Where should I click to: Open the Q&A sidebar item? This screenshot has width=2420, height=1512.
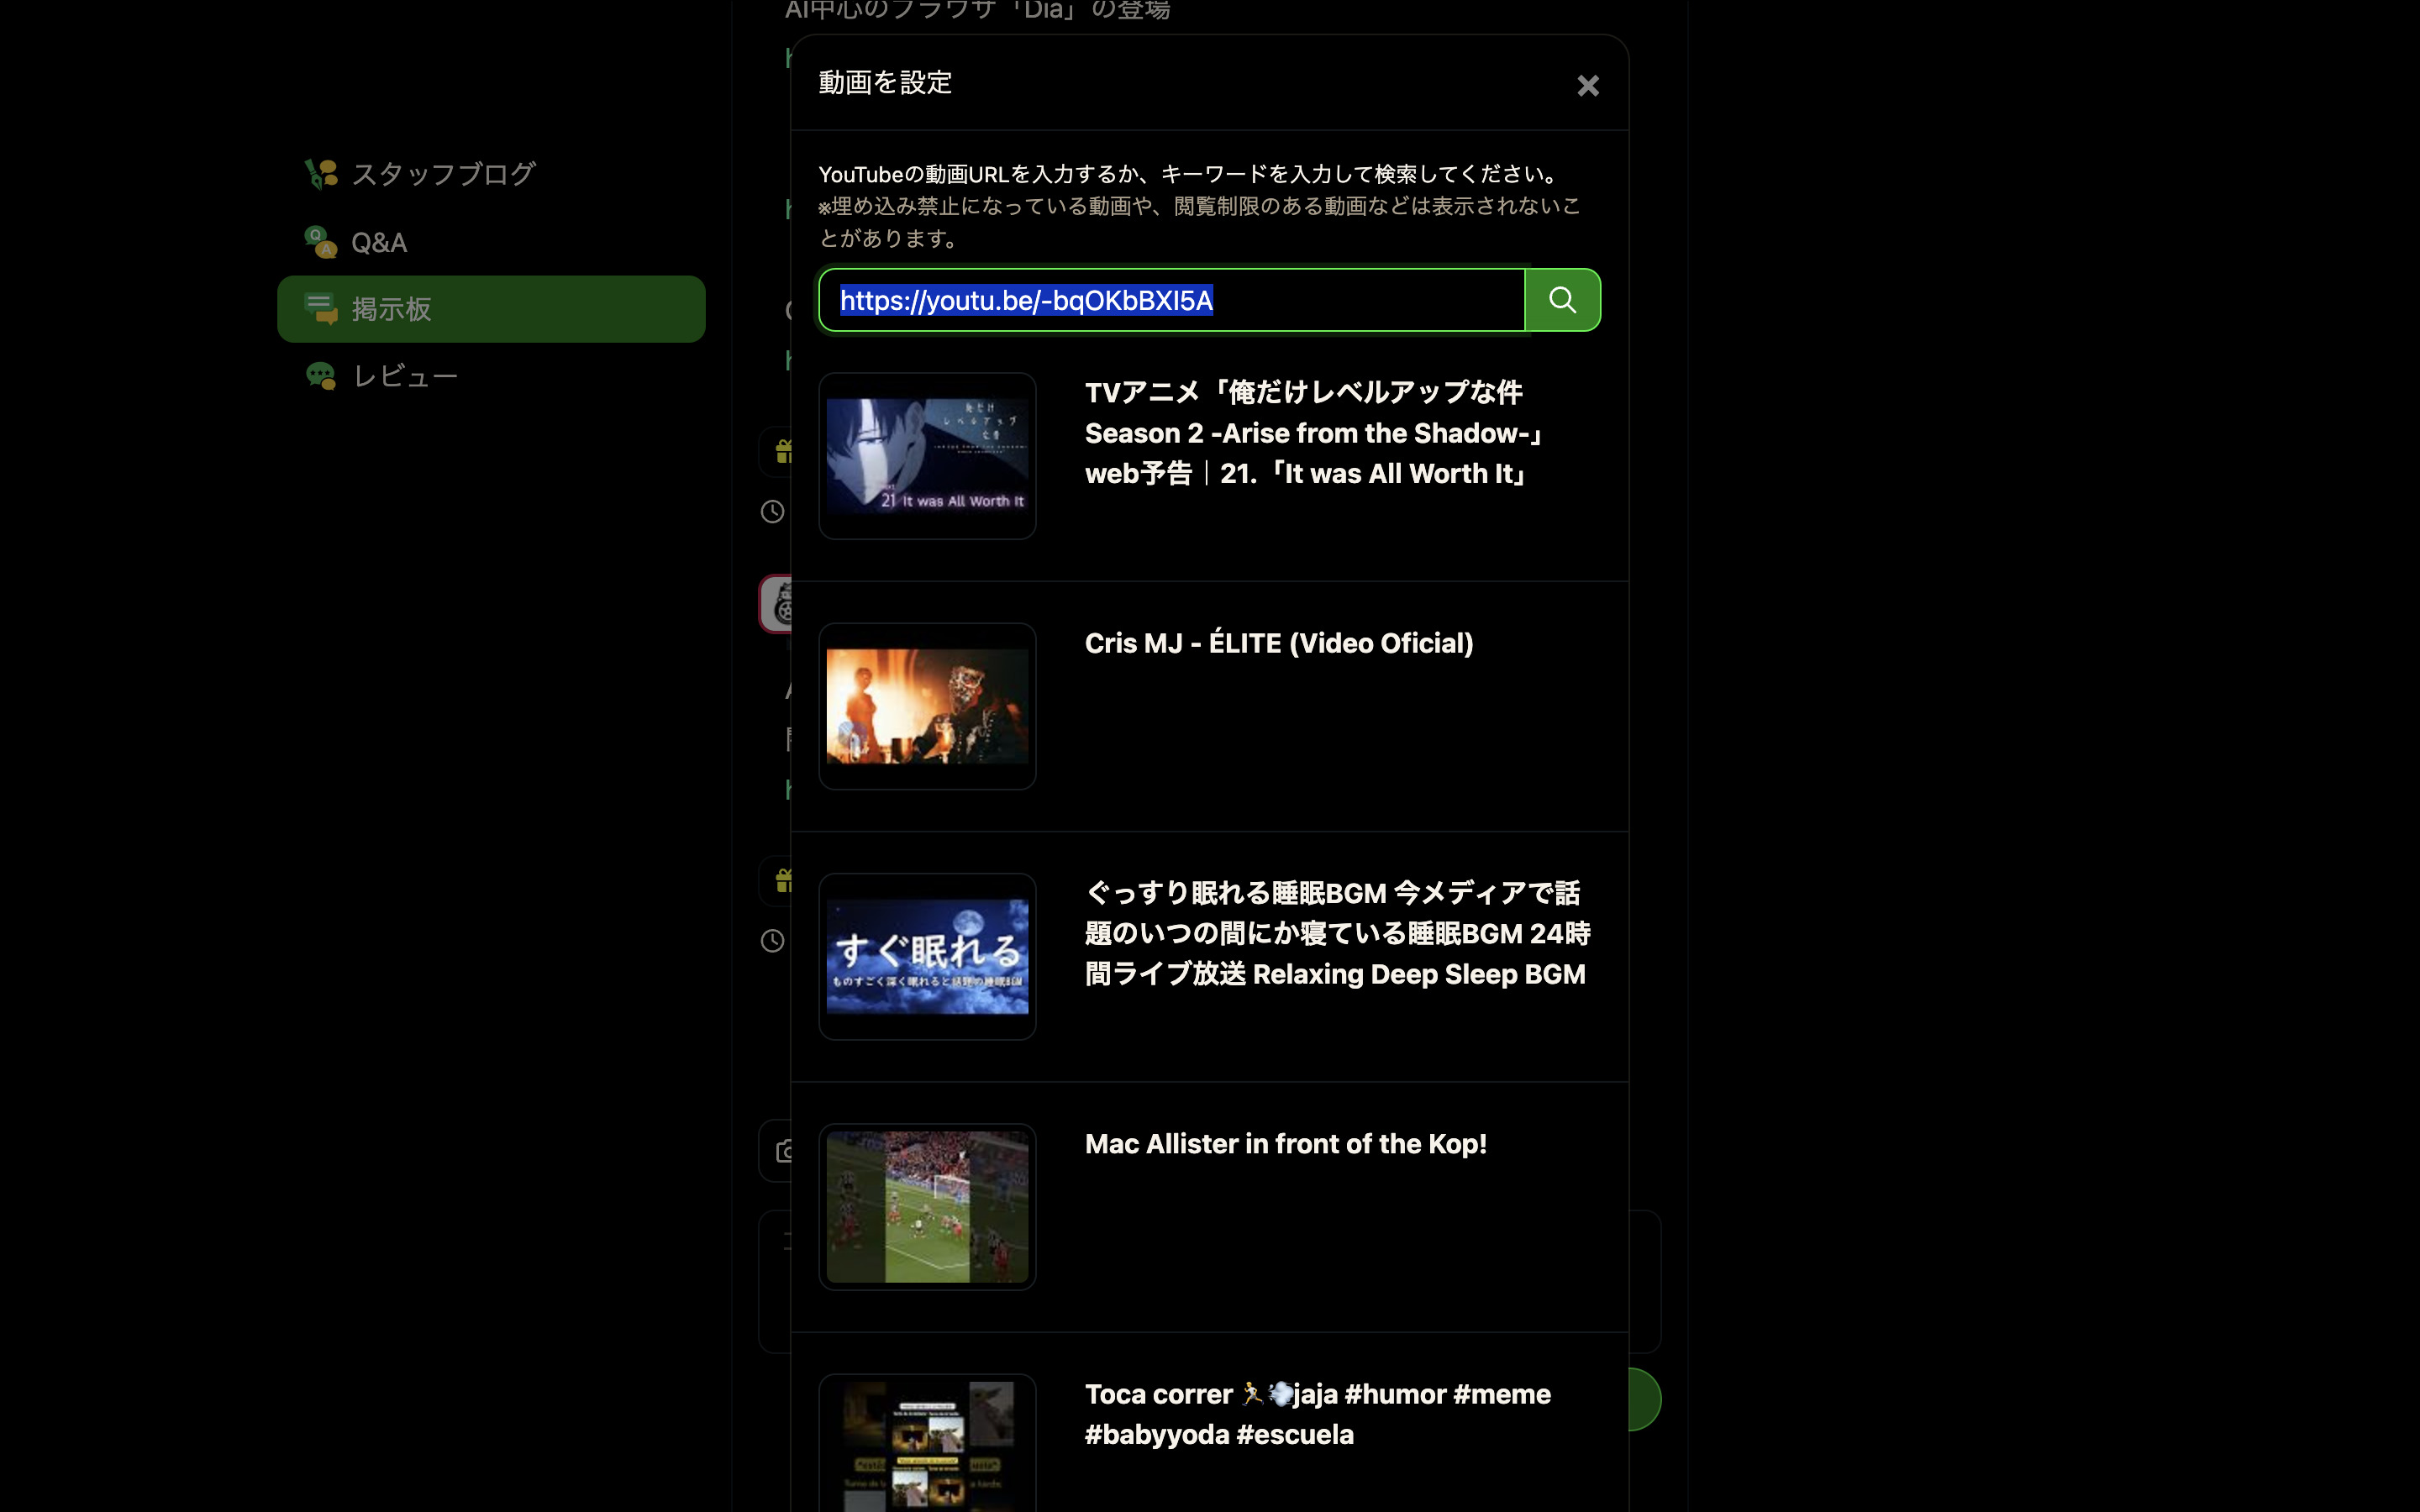379,243
